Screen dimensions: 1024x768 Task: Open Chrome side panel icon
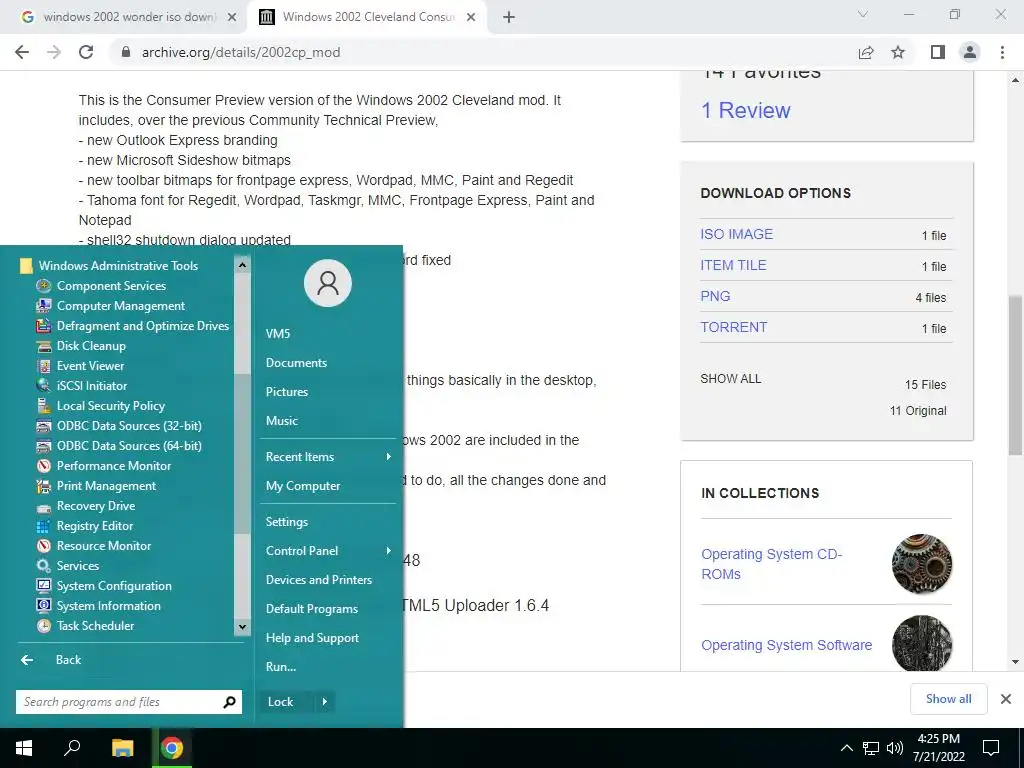[938, 52]
